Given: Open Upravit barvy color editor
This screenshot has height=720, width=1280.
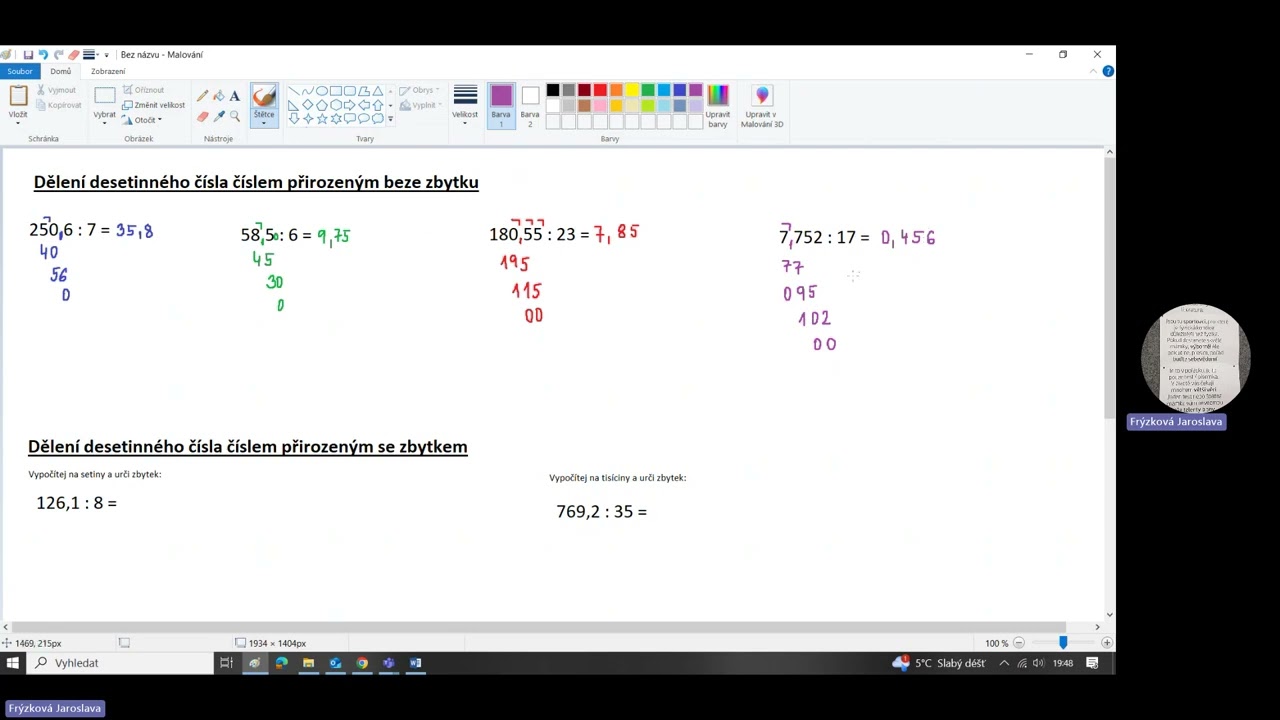Looking at the screenshot, I should pyautogui.click(x=717, y=105).
